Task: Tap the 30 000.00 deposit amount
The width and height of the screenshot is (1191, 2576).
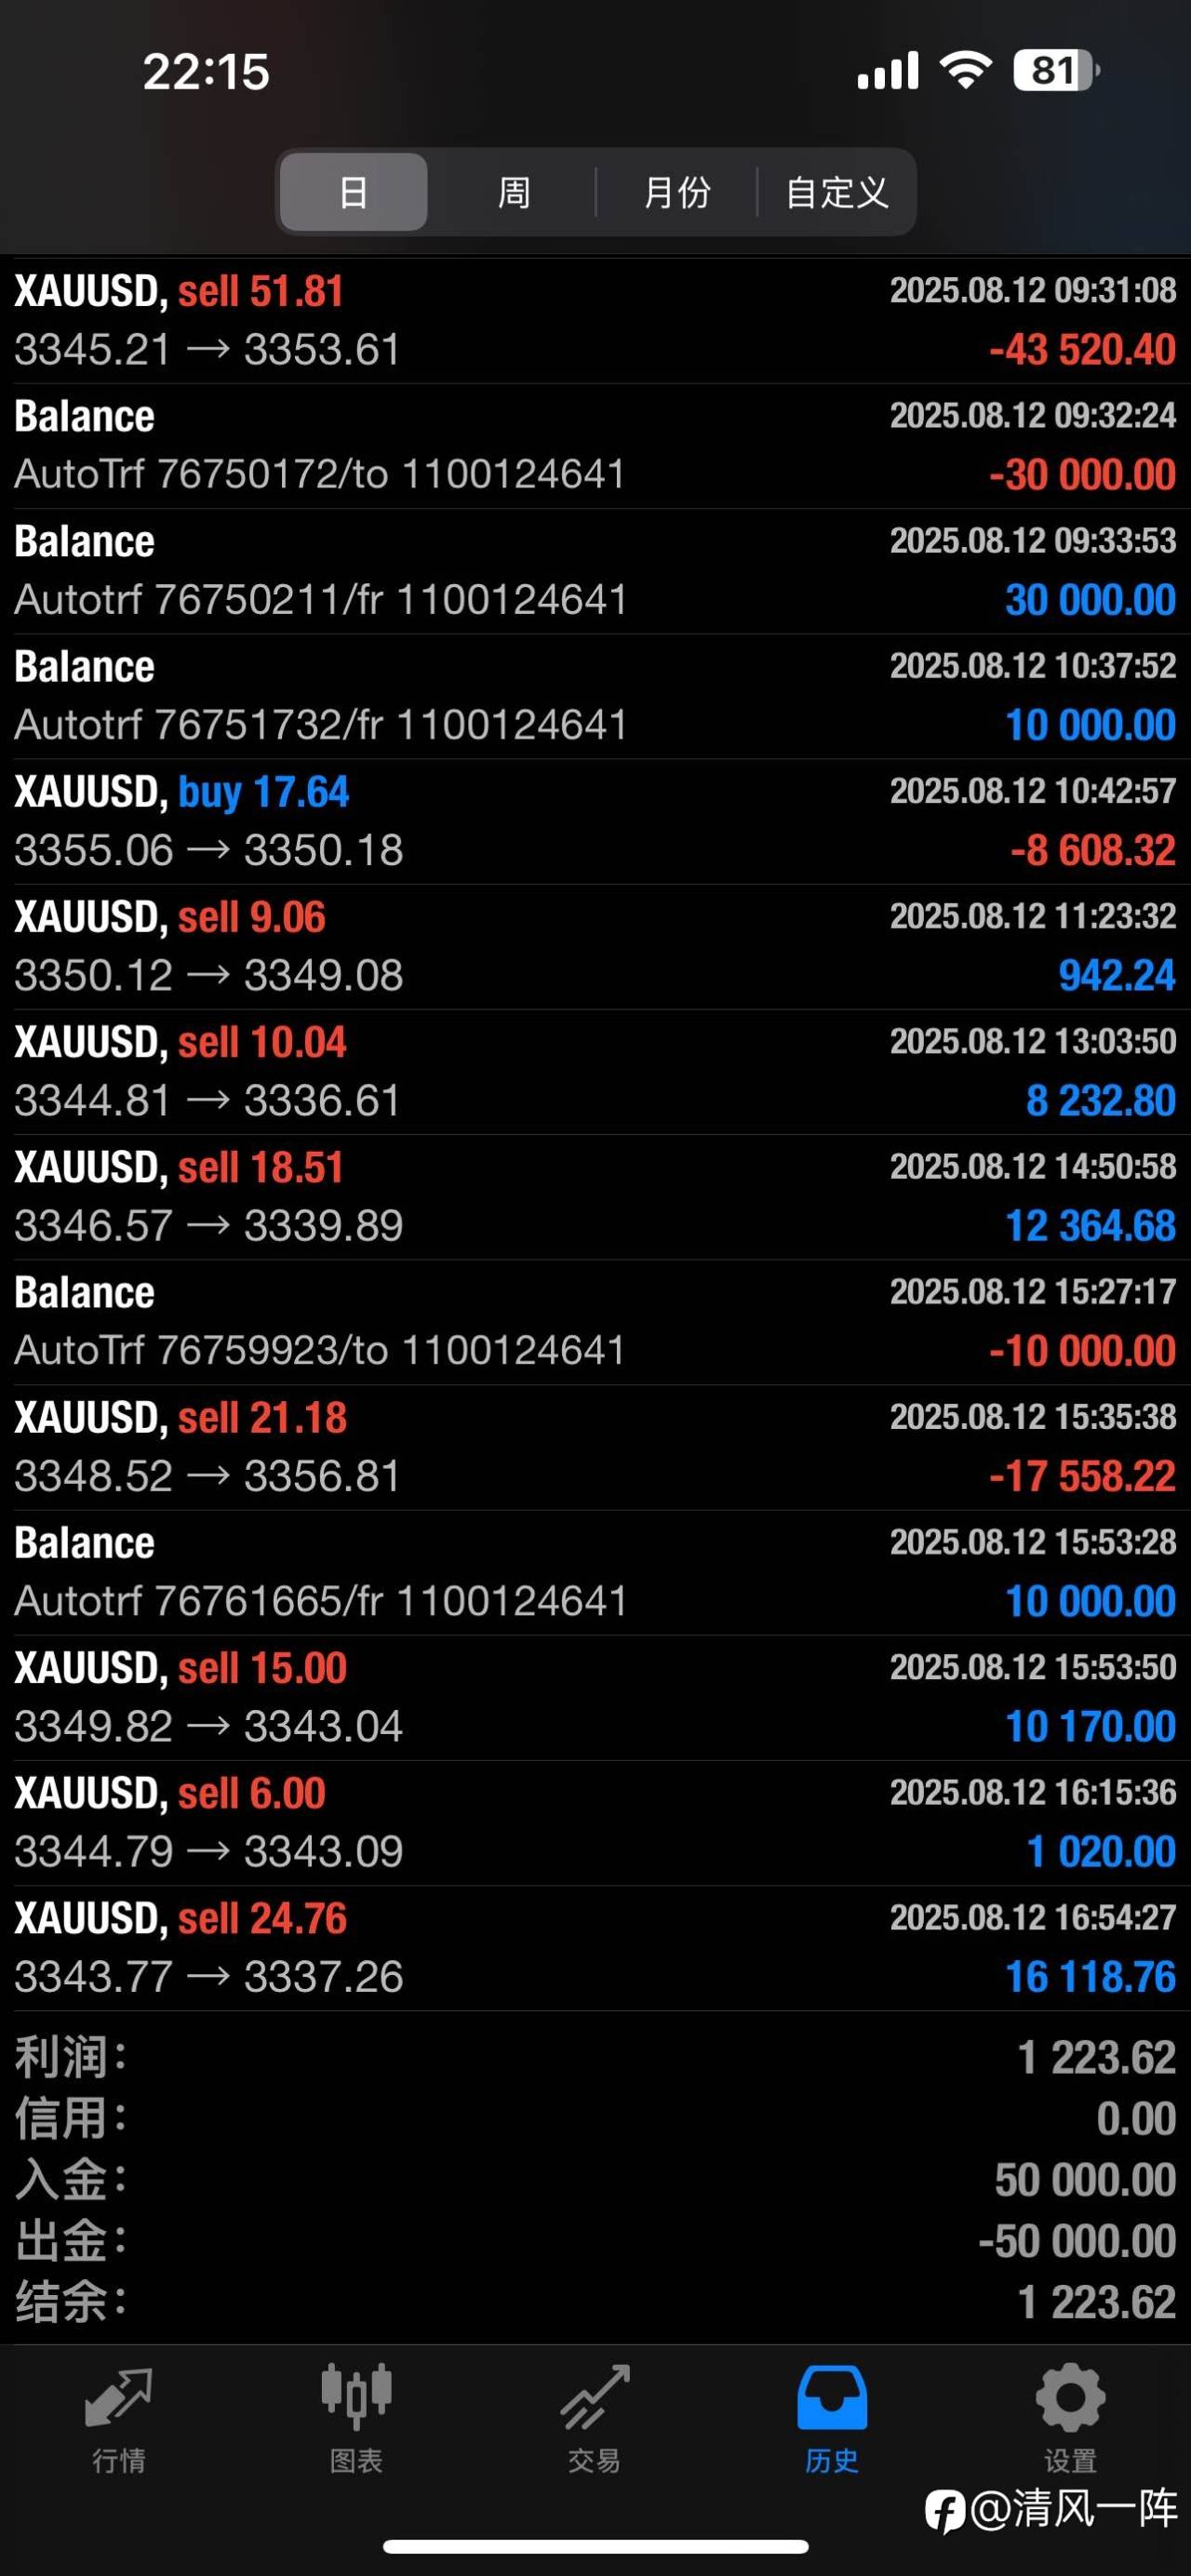Action: coord(1090,600)
